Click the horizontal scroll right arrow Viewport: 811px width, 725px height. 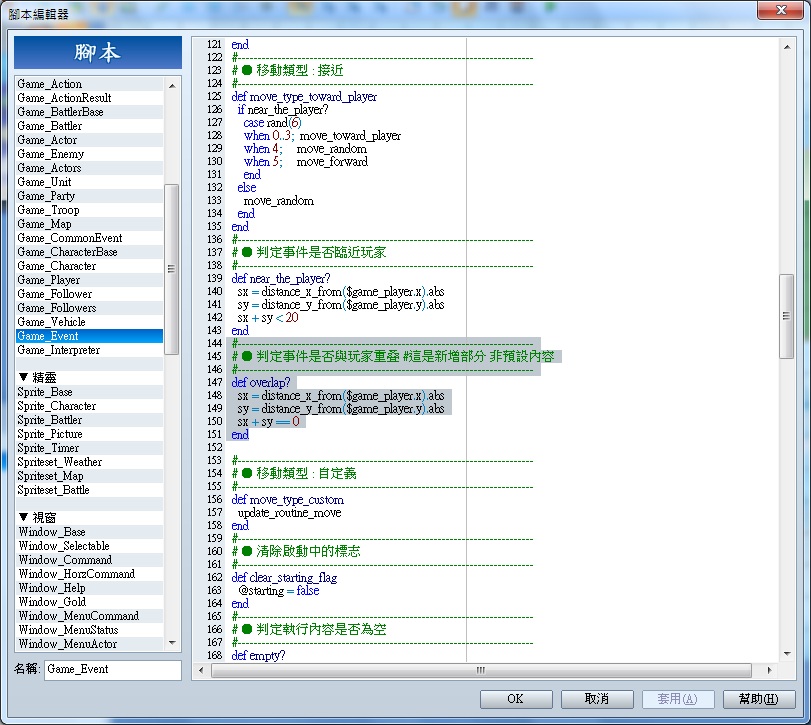pyautogui.click(x=770, y=670)
